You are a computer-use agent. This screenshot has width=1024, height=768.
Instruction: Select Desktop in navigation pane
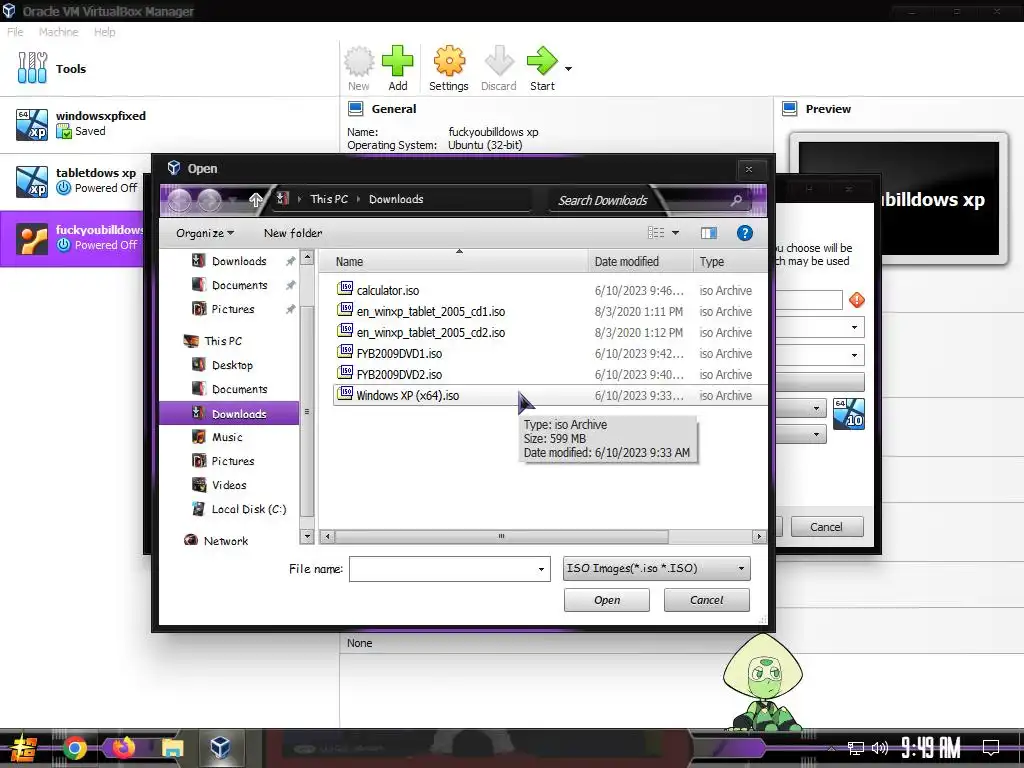tap(232, 365)
